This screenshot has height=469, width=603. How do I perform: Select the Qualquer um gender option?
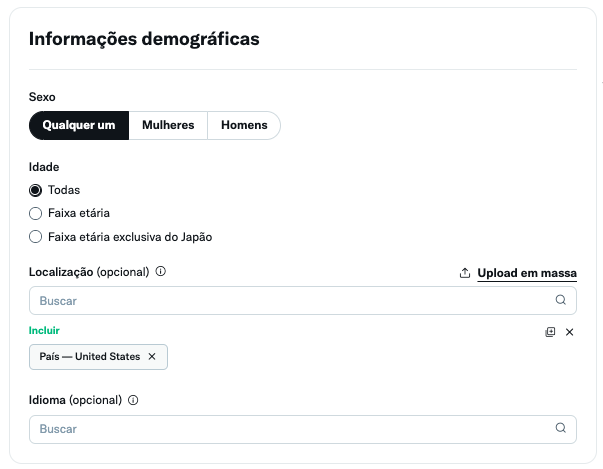[79, 125]
